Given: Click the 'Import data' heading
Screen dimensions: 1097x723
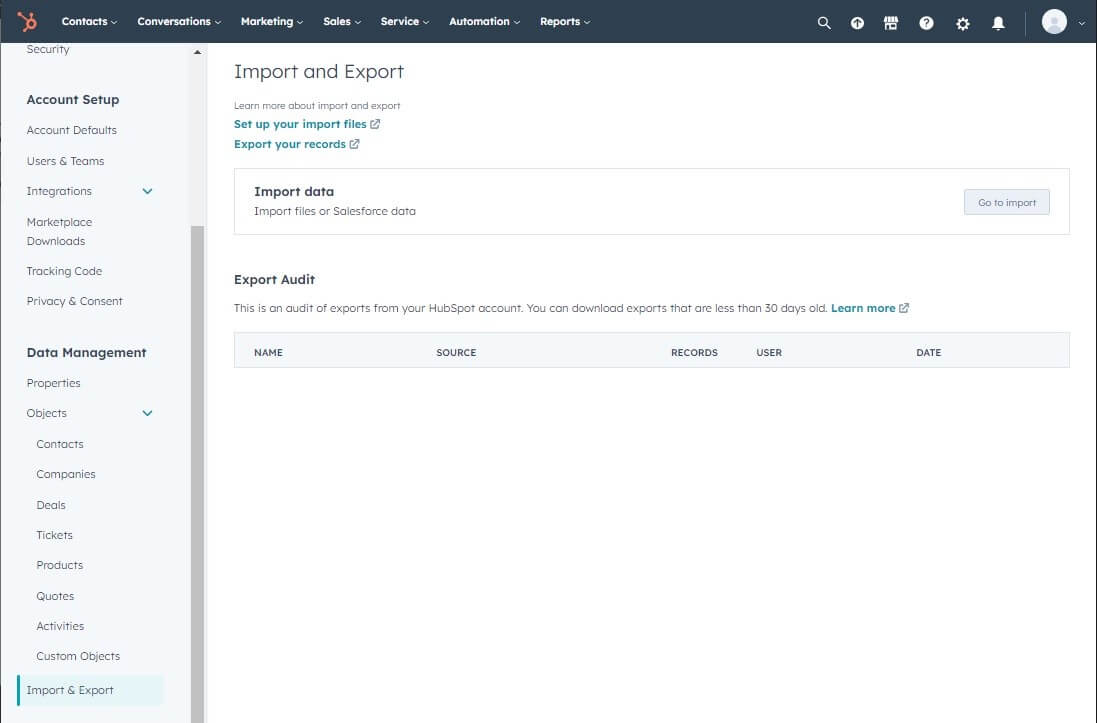Looking at the screenshot, I should click(x=294, y=191).
